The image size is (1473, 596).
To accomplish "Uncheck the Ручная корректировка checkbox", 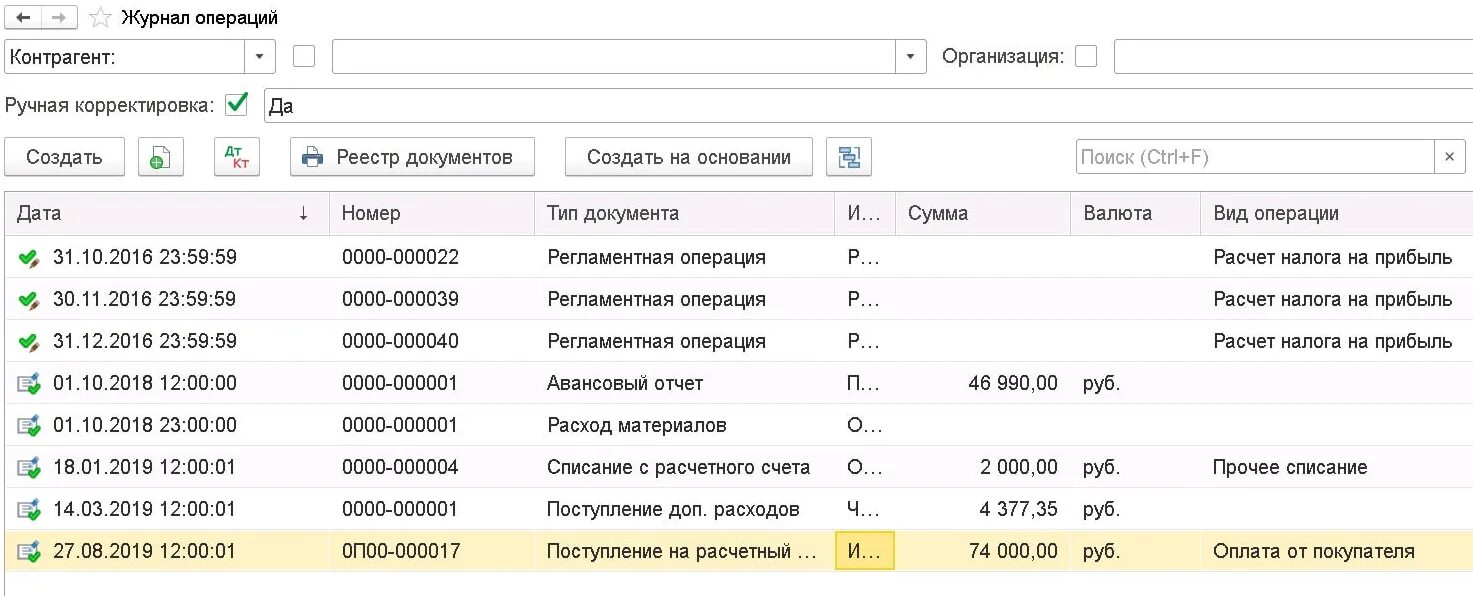I will (x=237, y=104).
